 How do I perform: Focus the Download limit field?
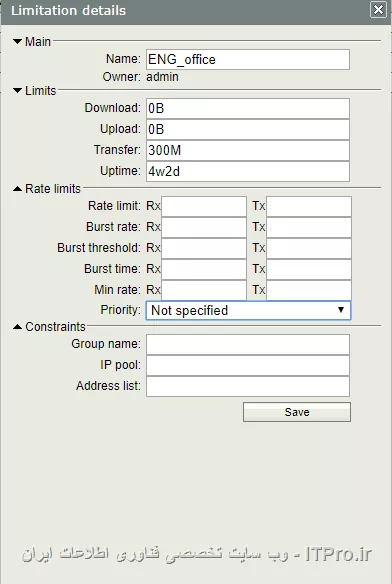[248, 108]
